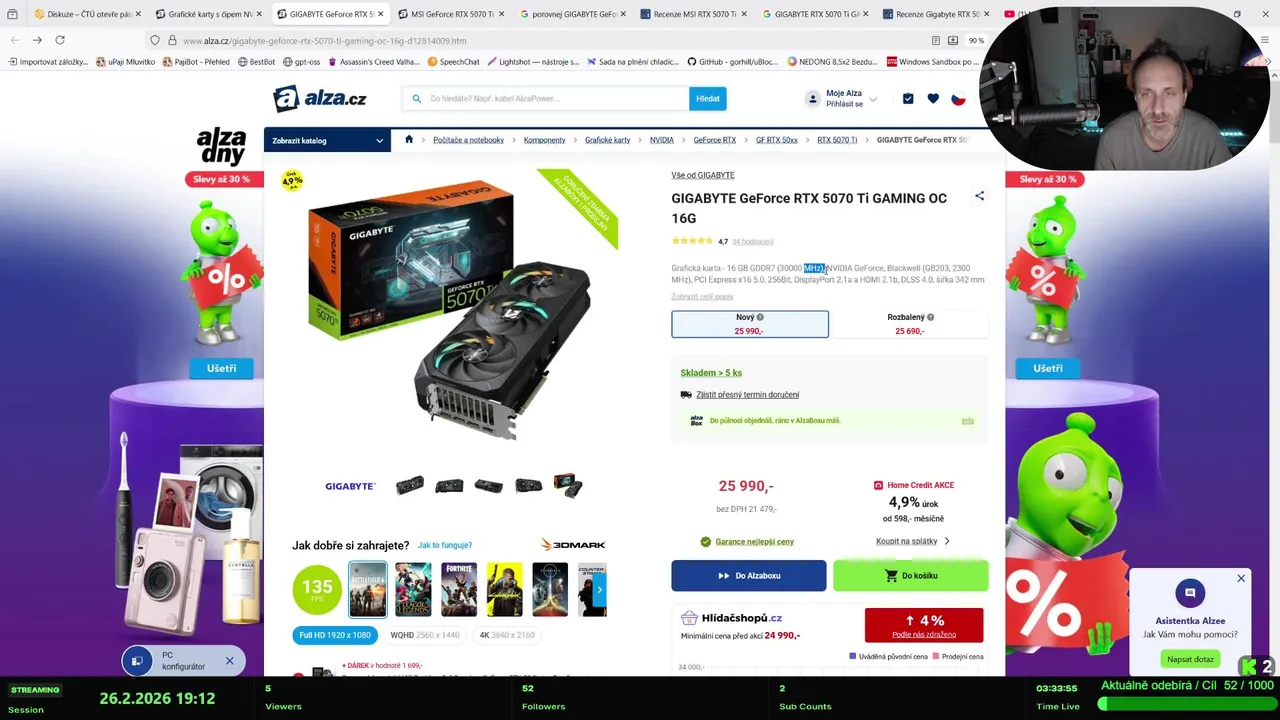Expand Zobrazit celý popis description link
Image resolution: width=1280 pixels, height=720 pixels.
pos(702,297)
